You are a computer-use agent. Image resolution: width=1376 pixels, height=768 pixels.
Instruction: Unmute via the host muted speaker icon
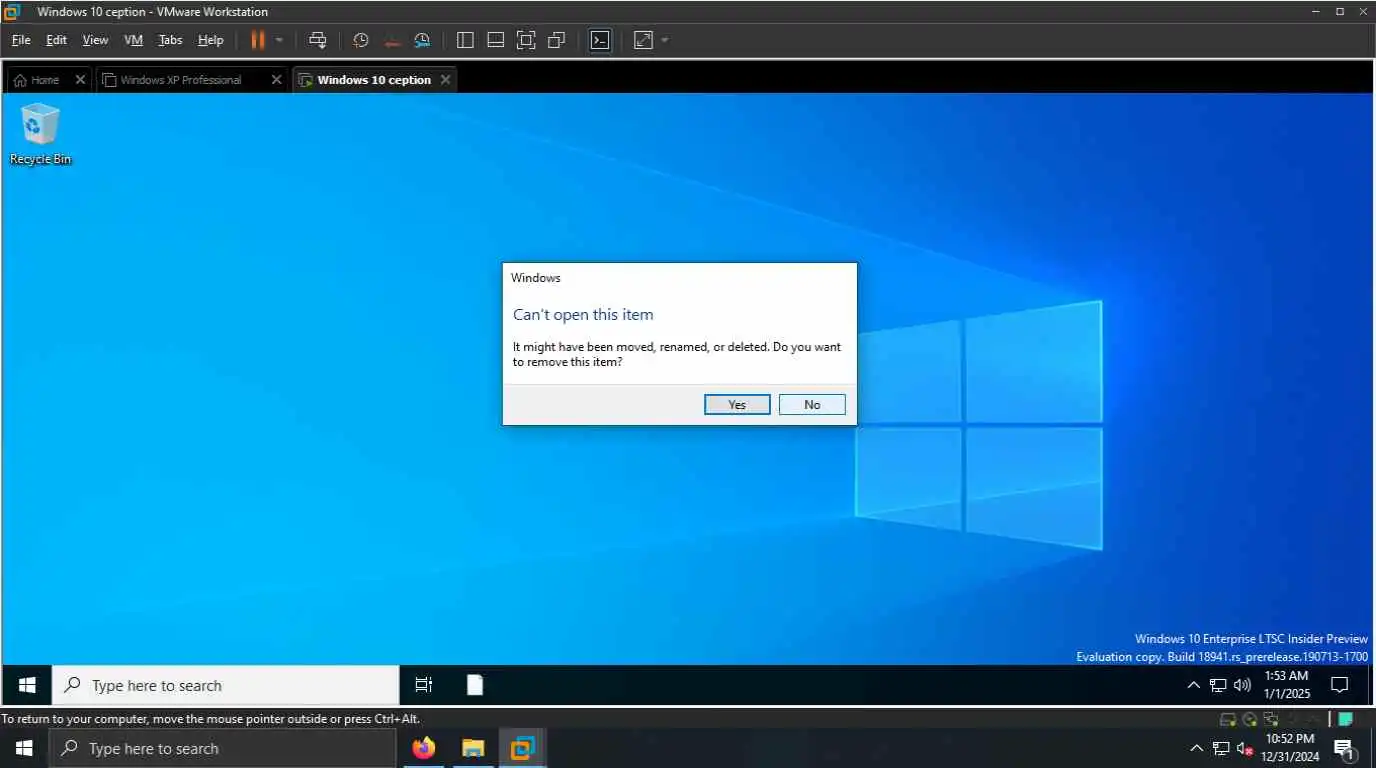coord(1245,748)
